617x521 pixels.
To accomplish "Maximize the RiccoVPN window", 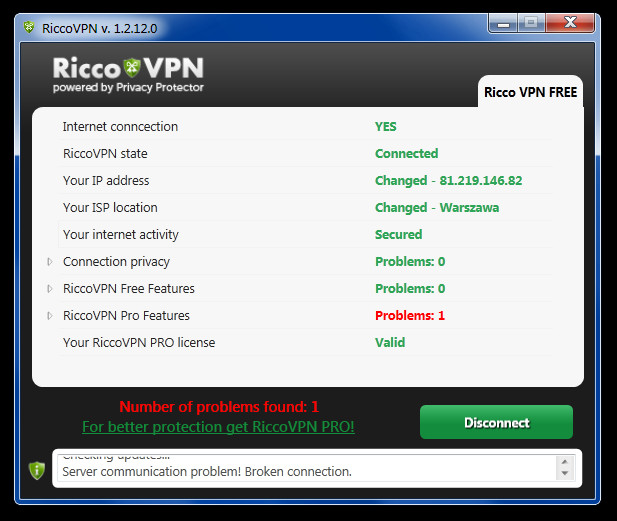I will (531, 23).
